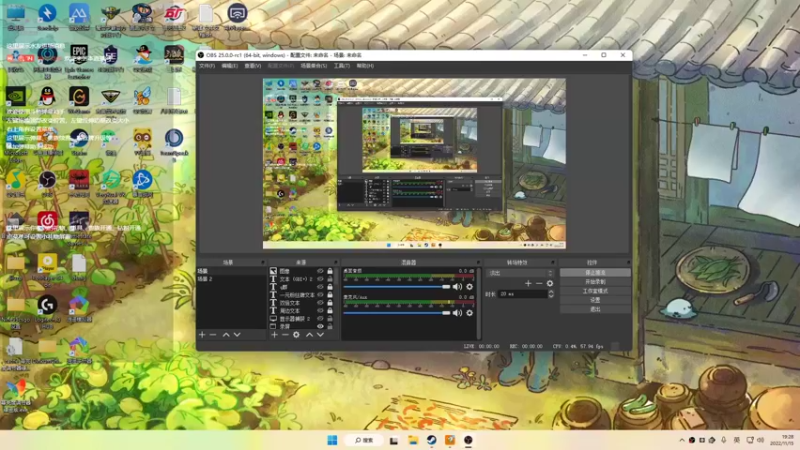This screenshot has height=450, width=800.
Task: Open 桌面音频 audio settings gear
Action: 469,287
